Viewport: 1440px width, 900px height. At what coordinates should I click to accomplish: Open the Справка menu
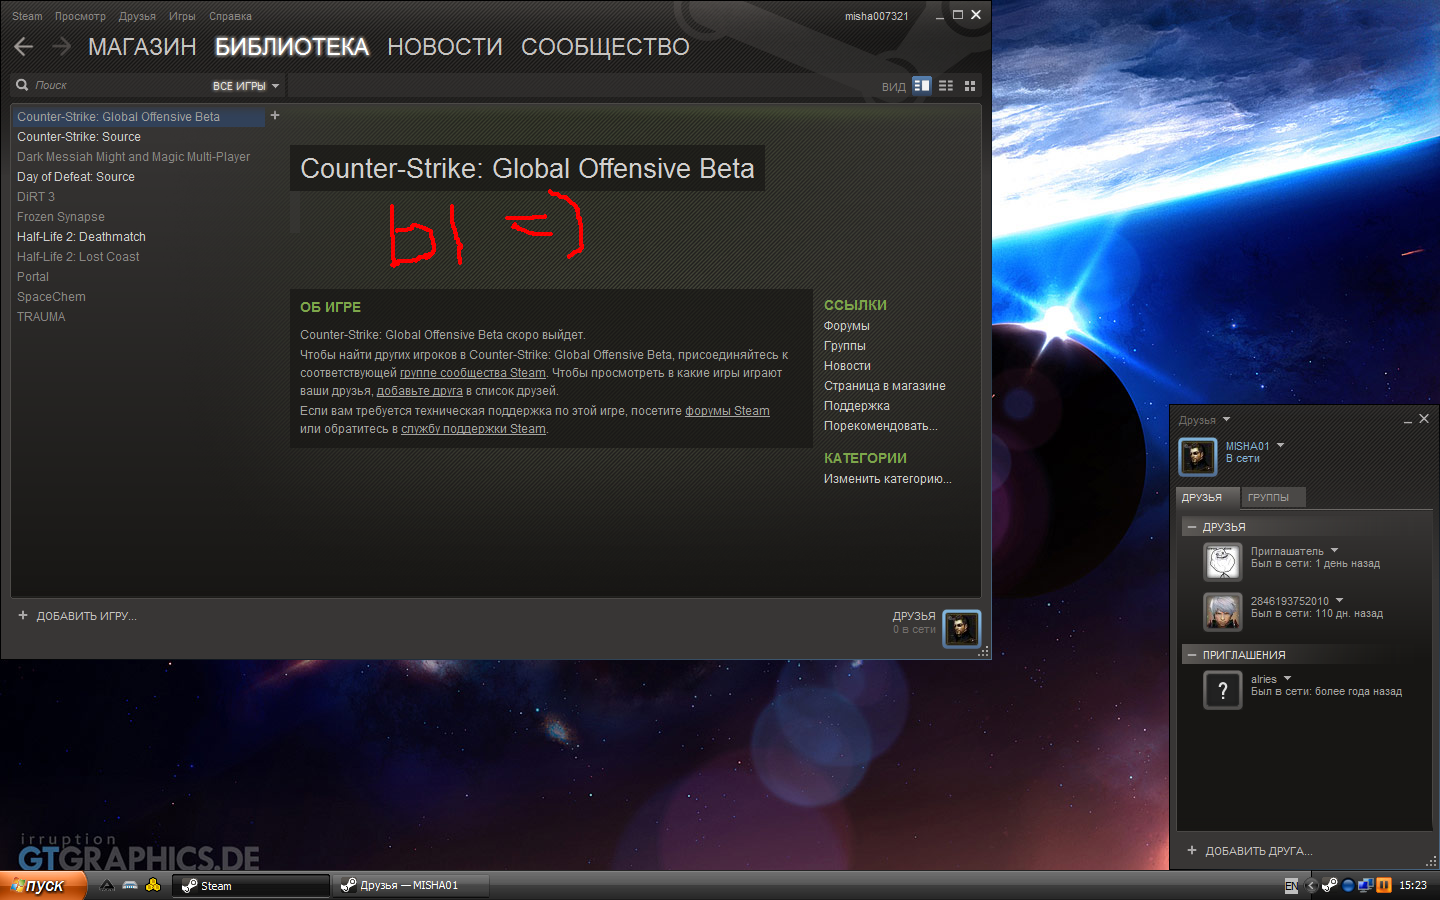click(x=230, y=16)
